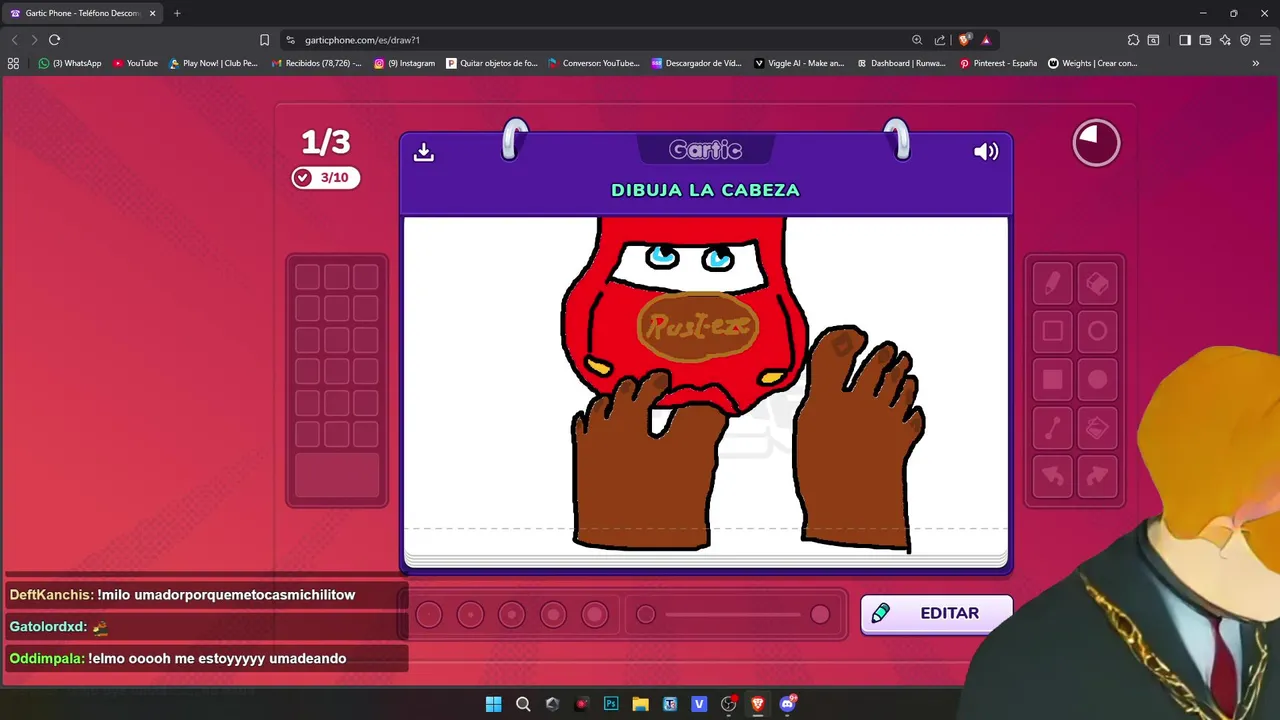
Task: Reload the page
Action: pos(54,40)
